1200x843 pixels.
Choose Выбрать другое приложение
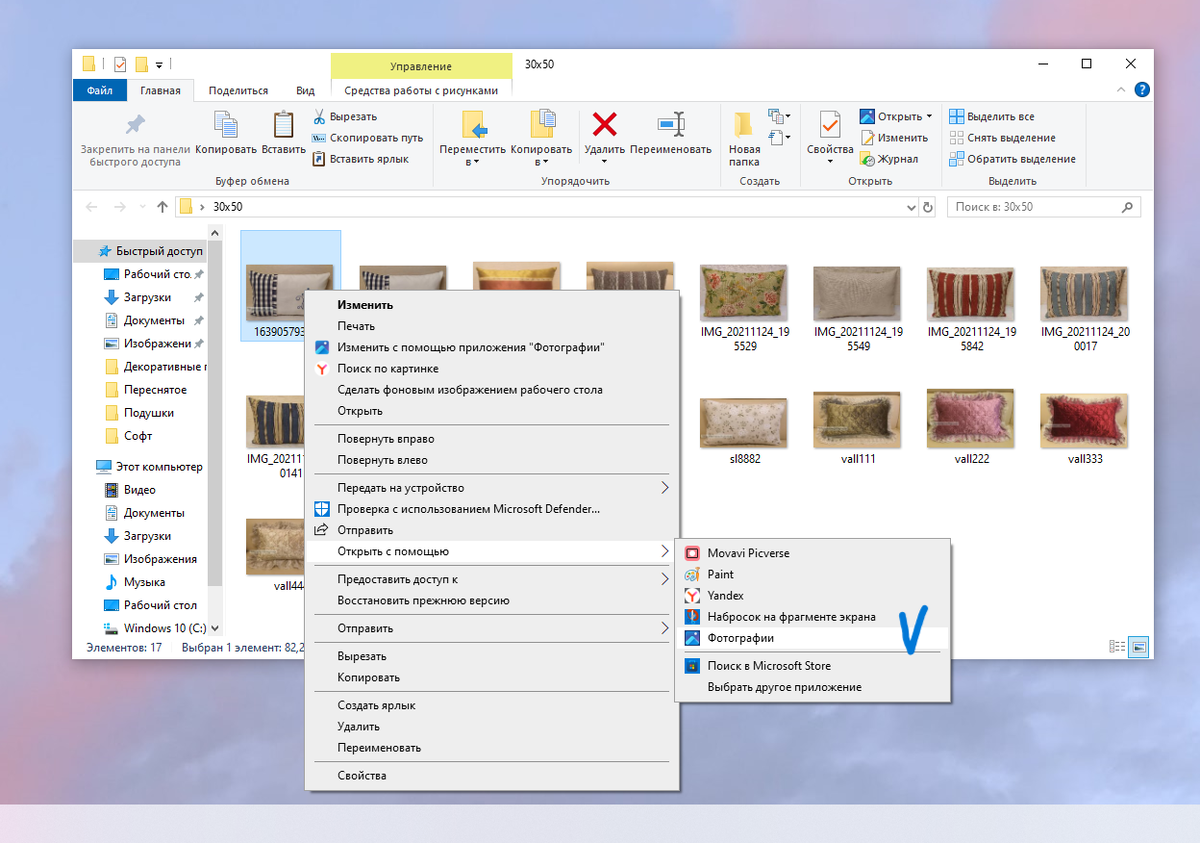tap(813, 687)
